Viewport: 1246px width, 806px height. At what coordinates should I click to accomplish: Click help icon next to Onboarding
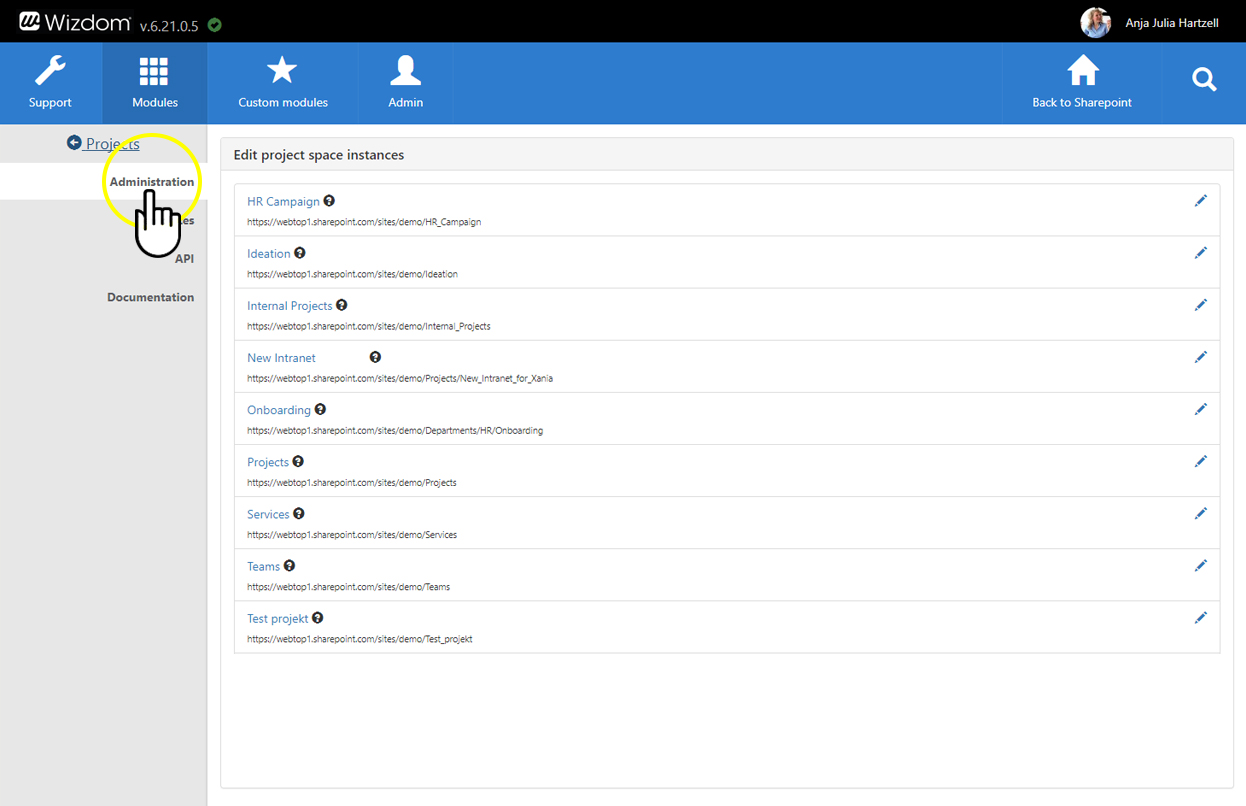[x=320, y=409]
